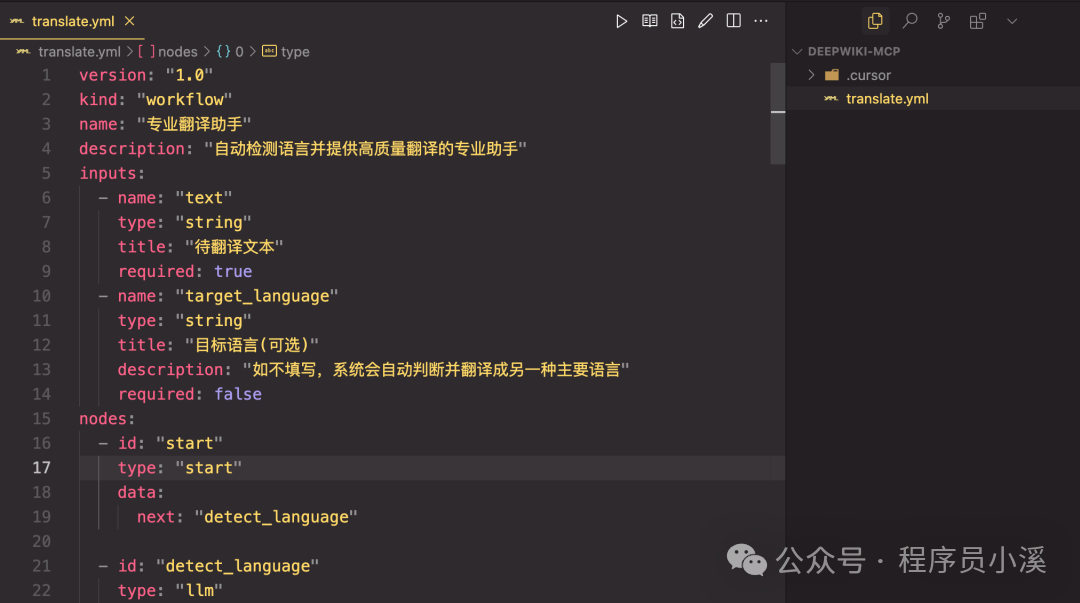Click line number 17 in the gutter
This screenshot has width=1080, height=603.
(x=41, y=467)
